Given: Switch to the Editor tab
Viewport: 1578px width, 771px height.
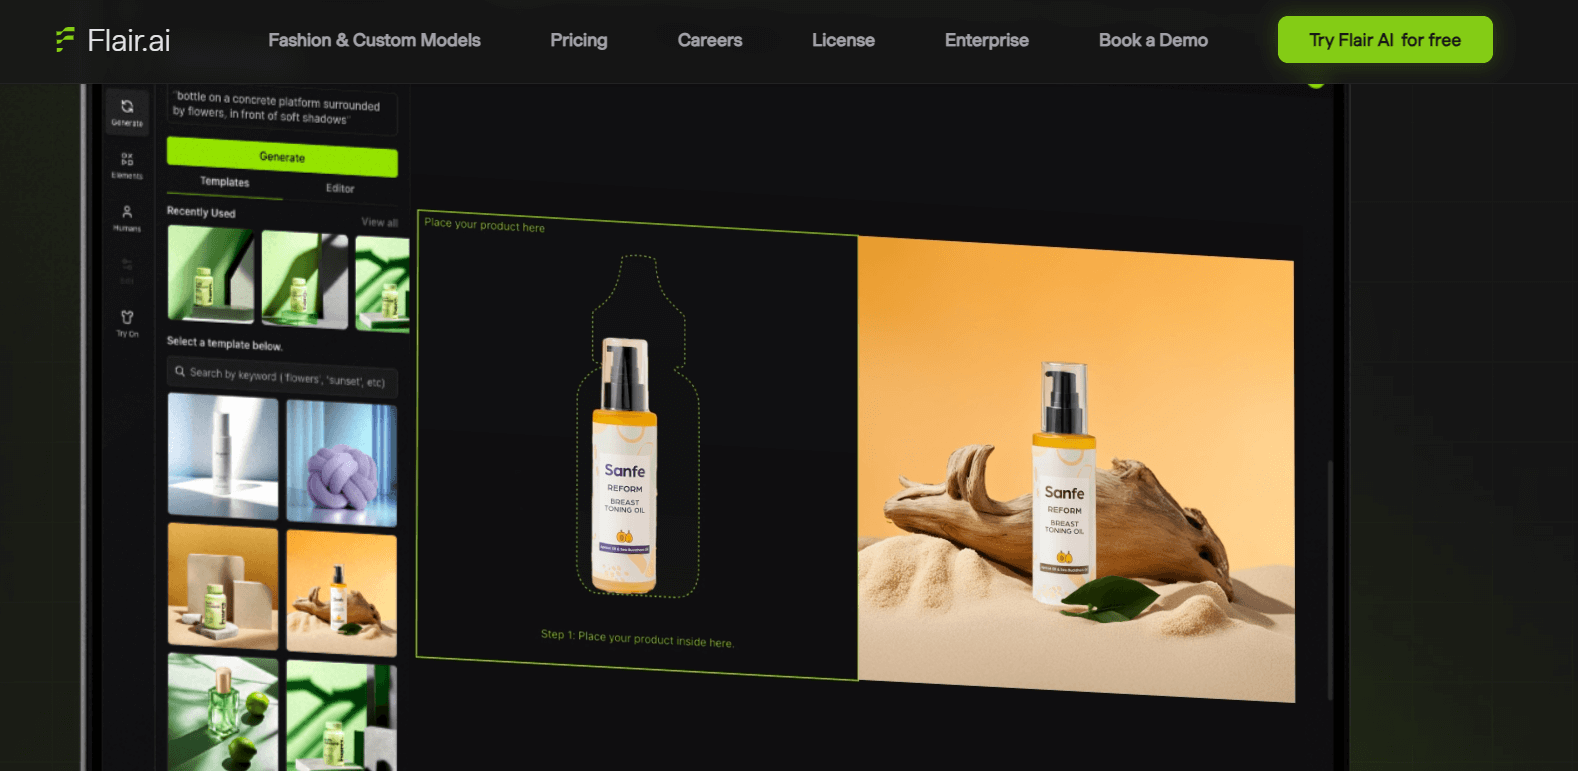Looking at the screenshot, I should (340, 188).
